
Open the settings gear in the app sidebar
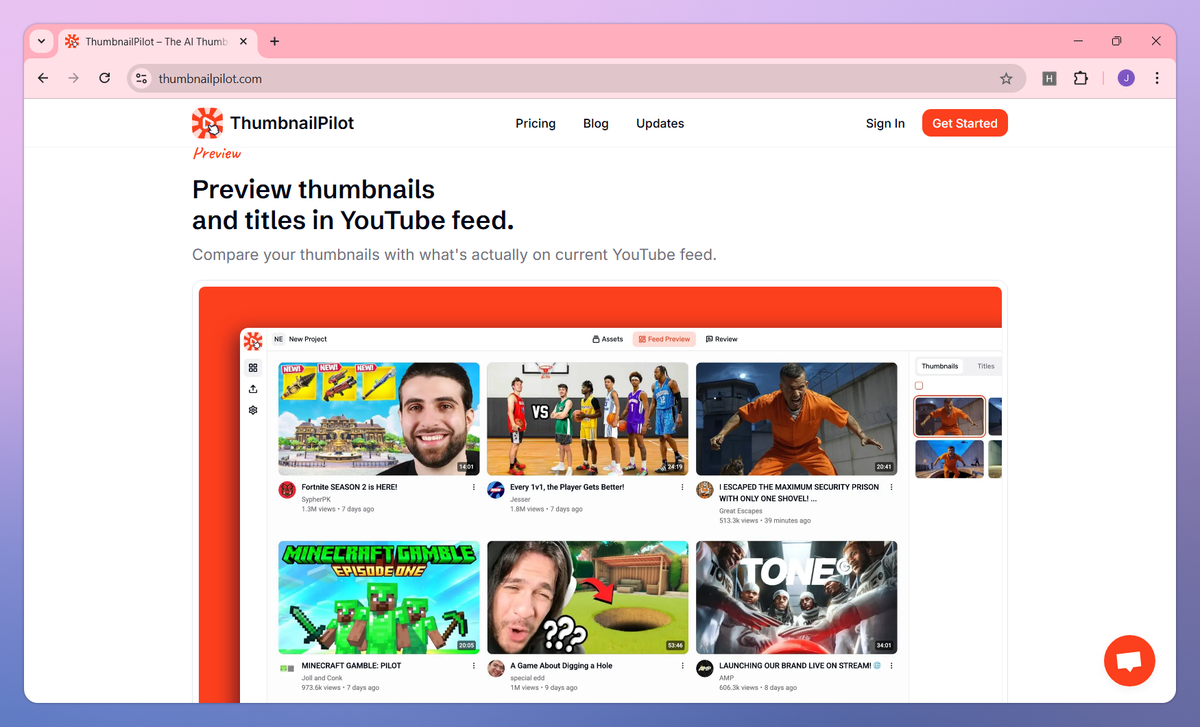252,410
